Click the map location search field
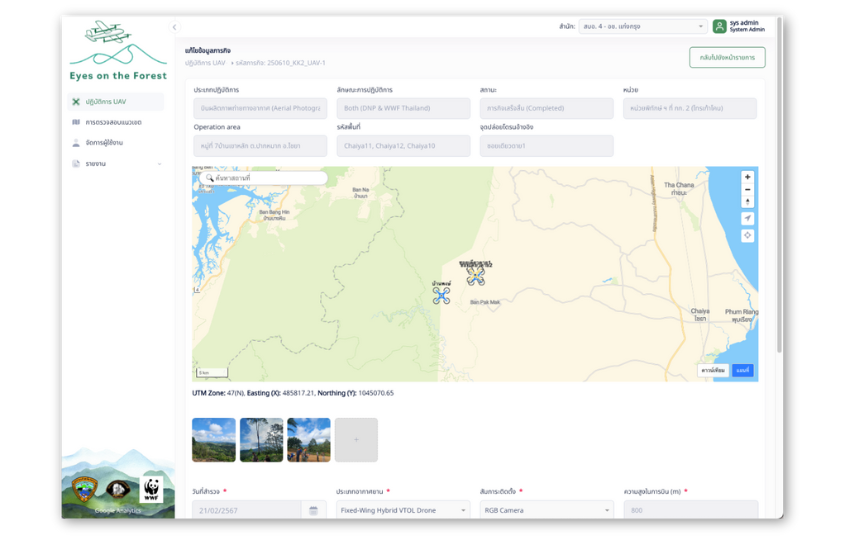 coord(262,178)
